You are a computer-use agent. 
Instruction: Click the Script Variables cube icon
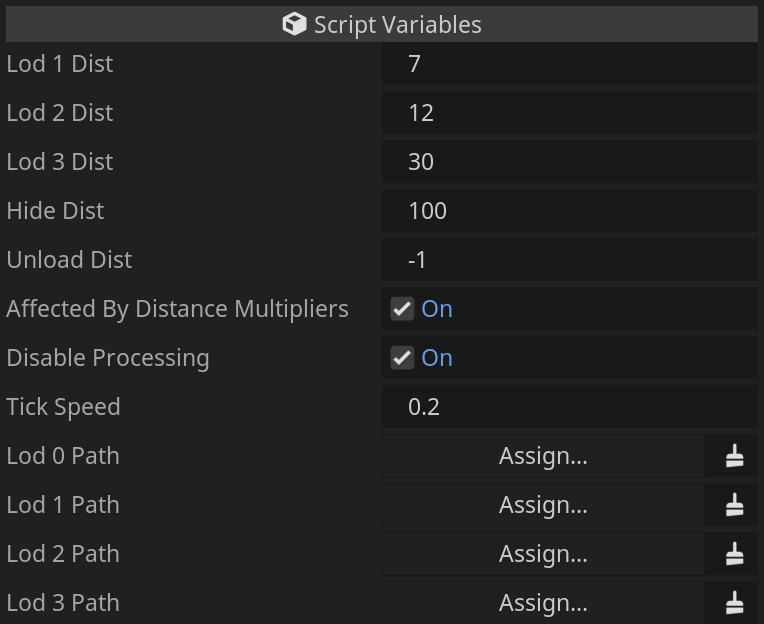tap(294, 25)
